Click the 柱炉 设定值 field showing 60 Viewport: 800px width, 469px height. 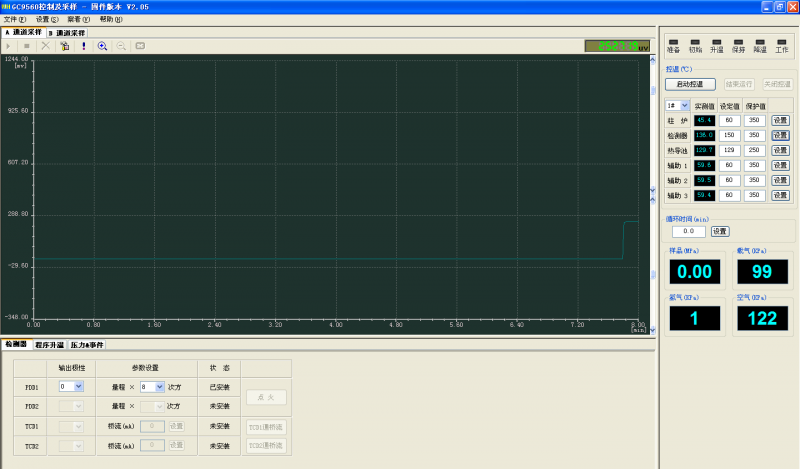729,120
